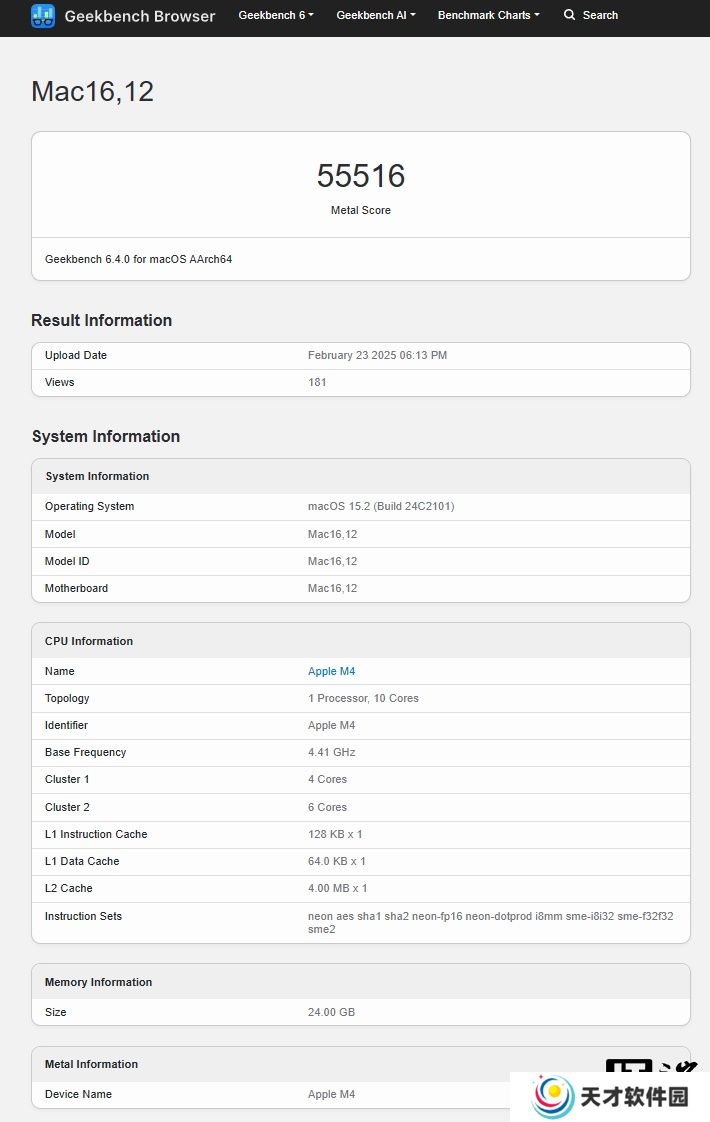Click the Memory Size 24.00 GB value

click(x=331, y=1013)
